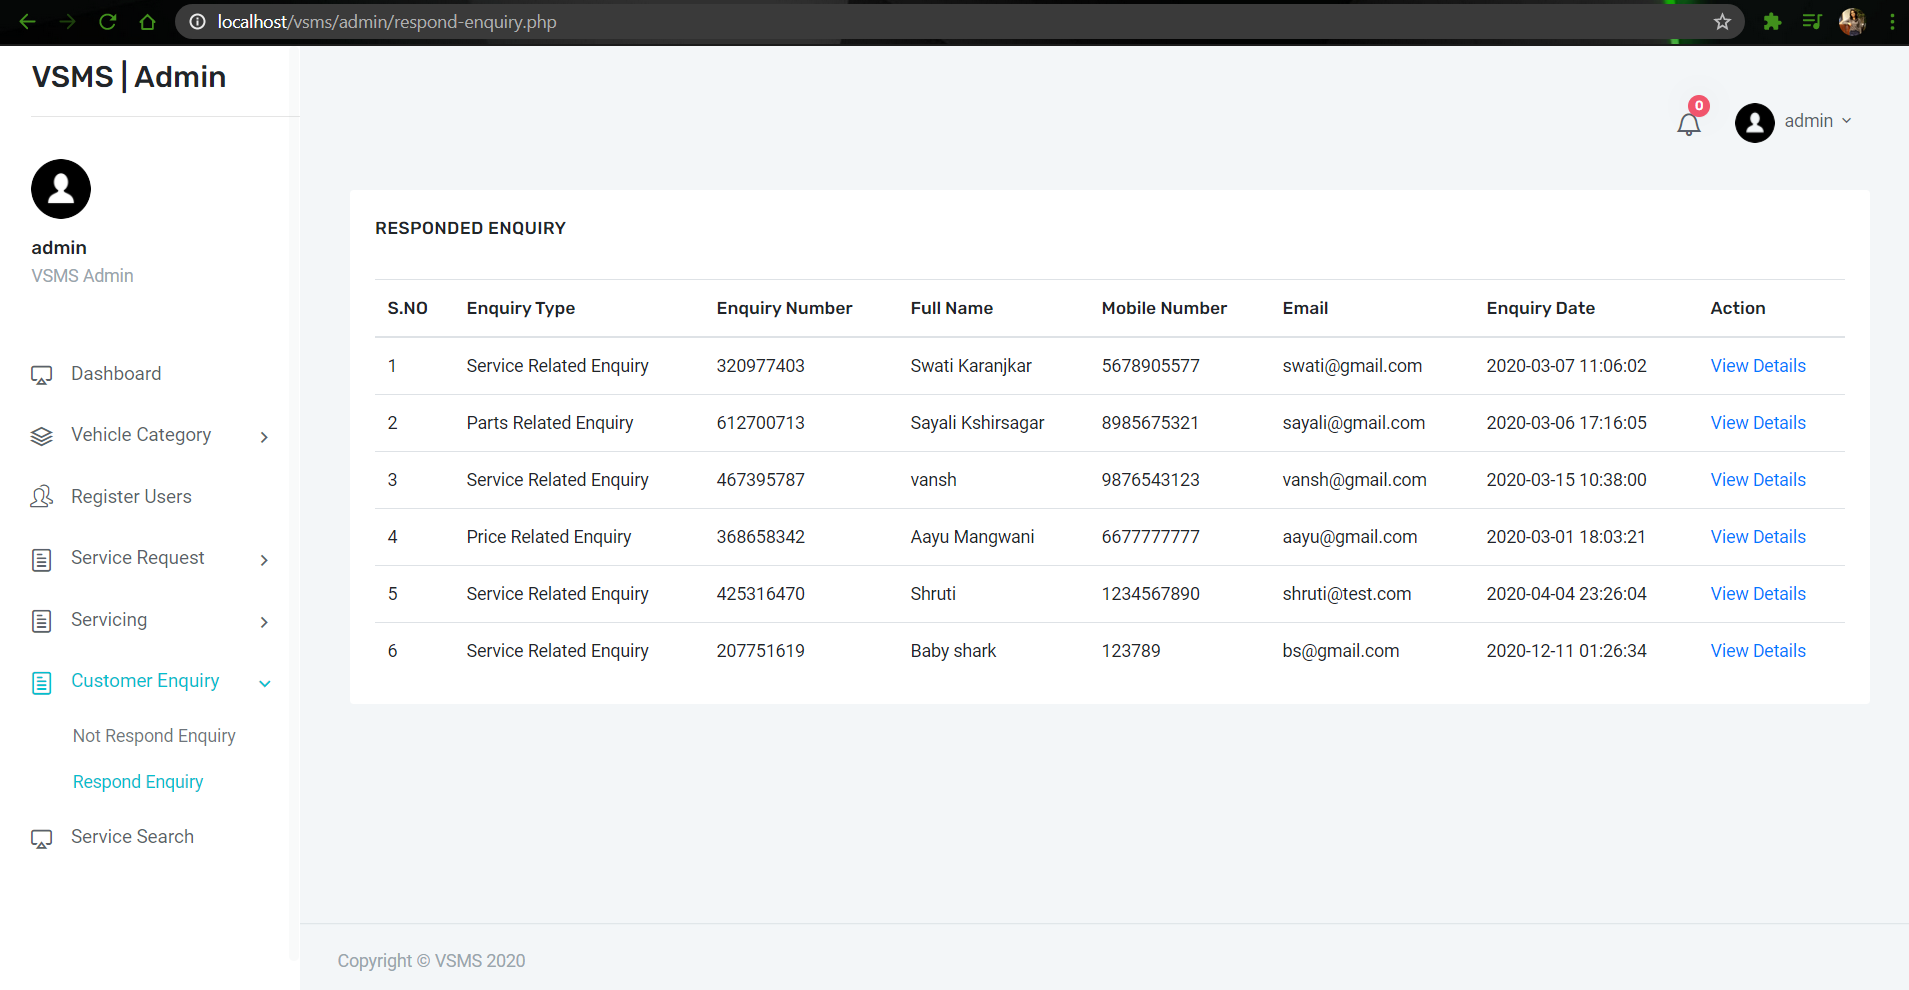
Task: Collapse the Customer Enquiry submenu
Action: [264, 683]
